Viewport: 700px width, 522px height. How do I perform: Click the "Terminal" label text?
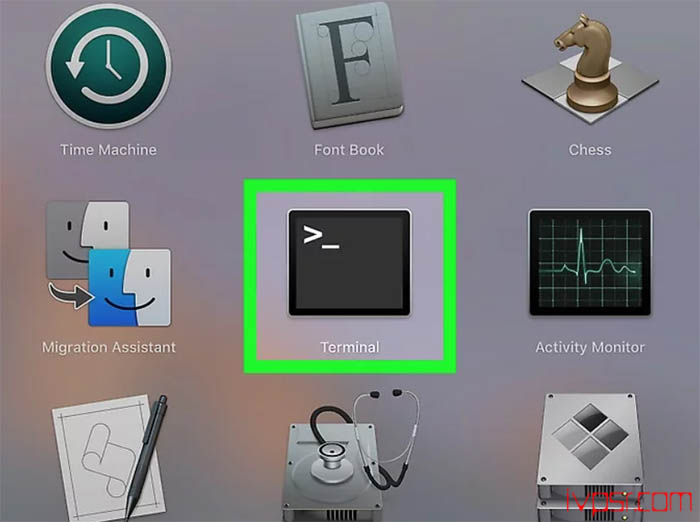tap(350, 347)
